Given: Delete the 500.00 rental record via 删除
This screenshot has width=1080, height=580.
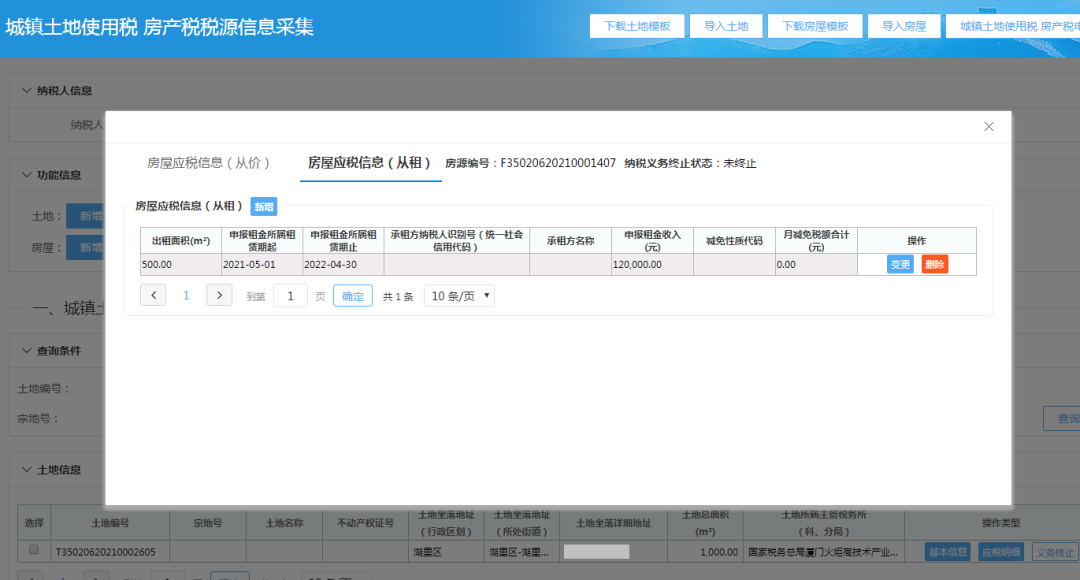Looking at the screenshot, I should pyautogui.click(x=935, y=264).
